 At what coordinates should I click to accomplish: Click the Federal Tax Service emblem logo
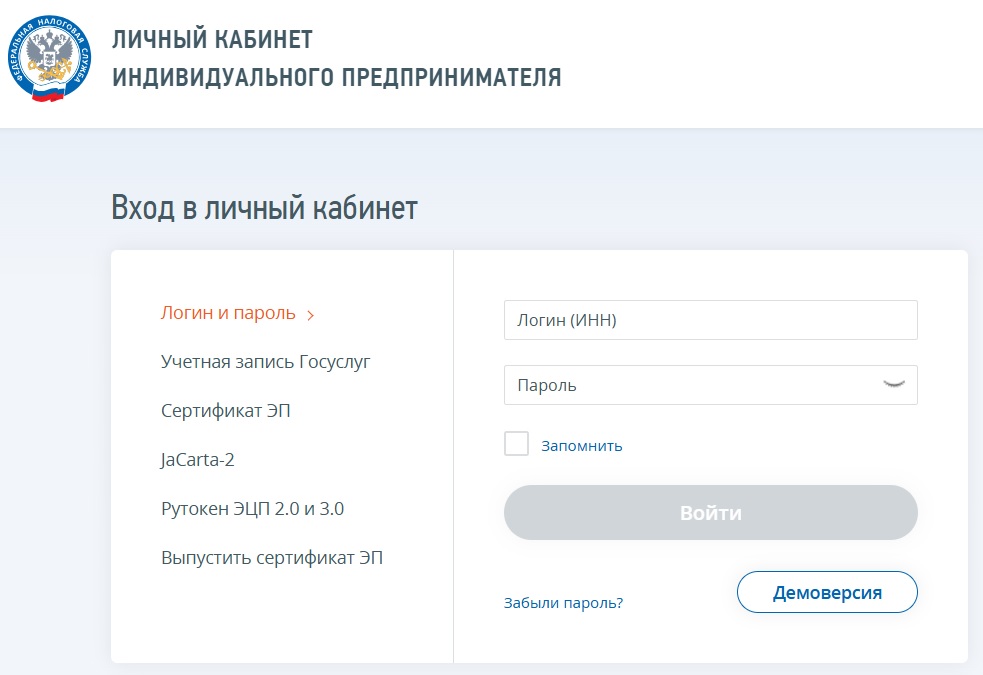(50, 59)
